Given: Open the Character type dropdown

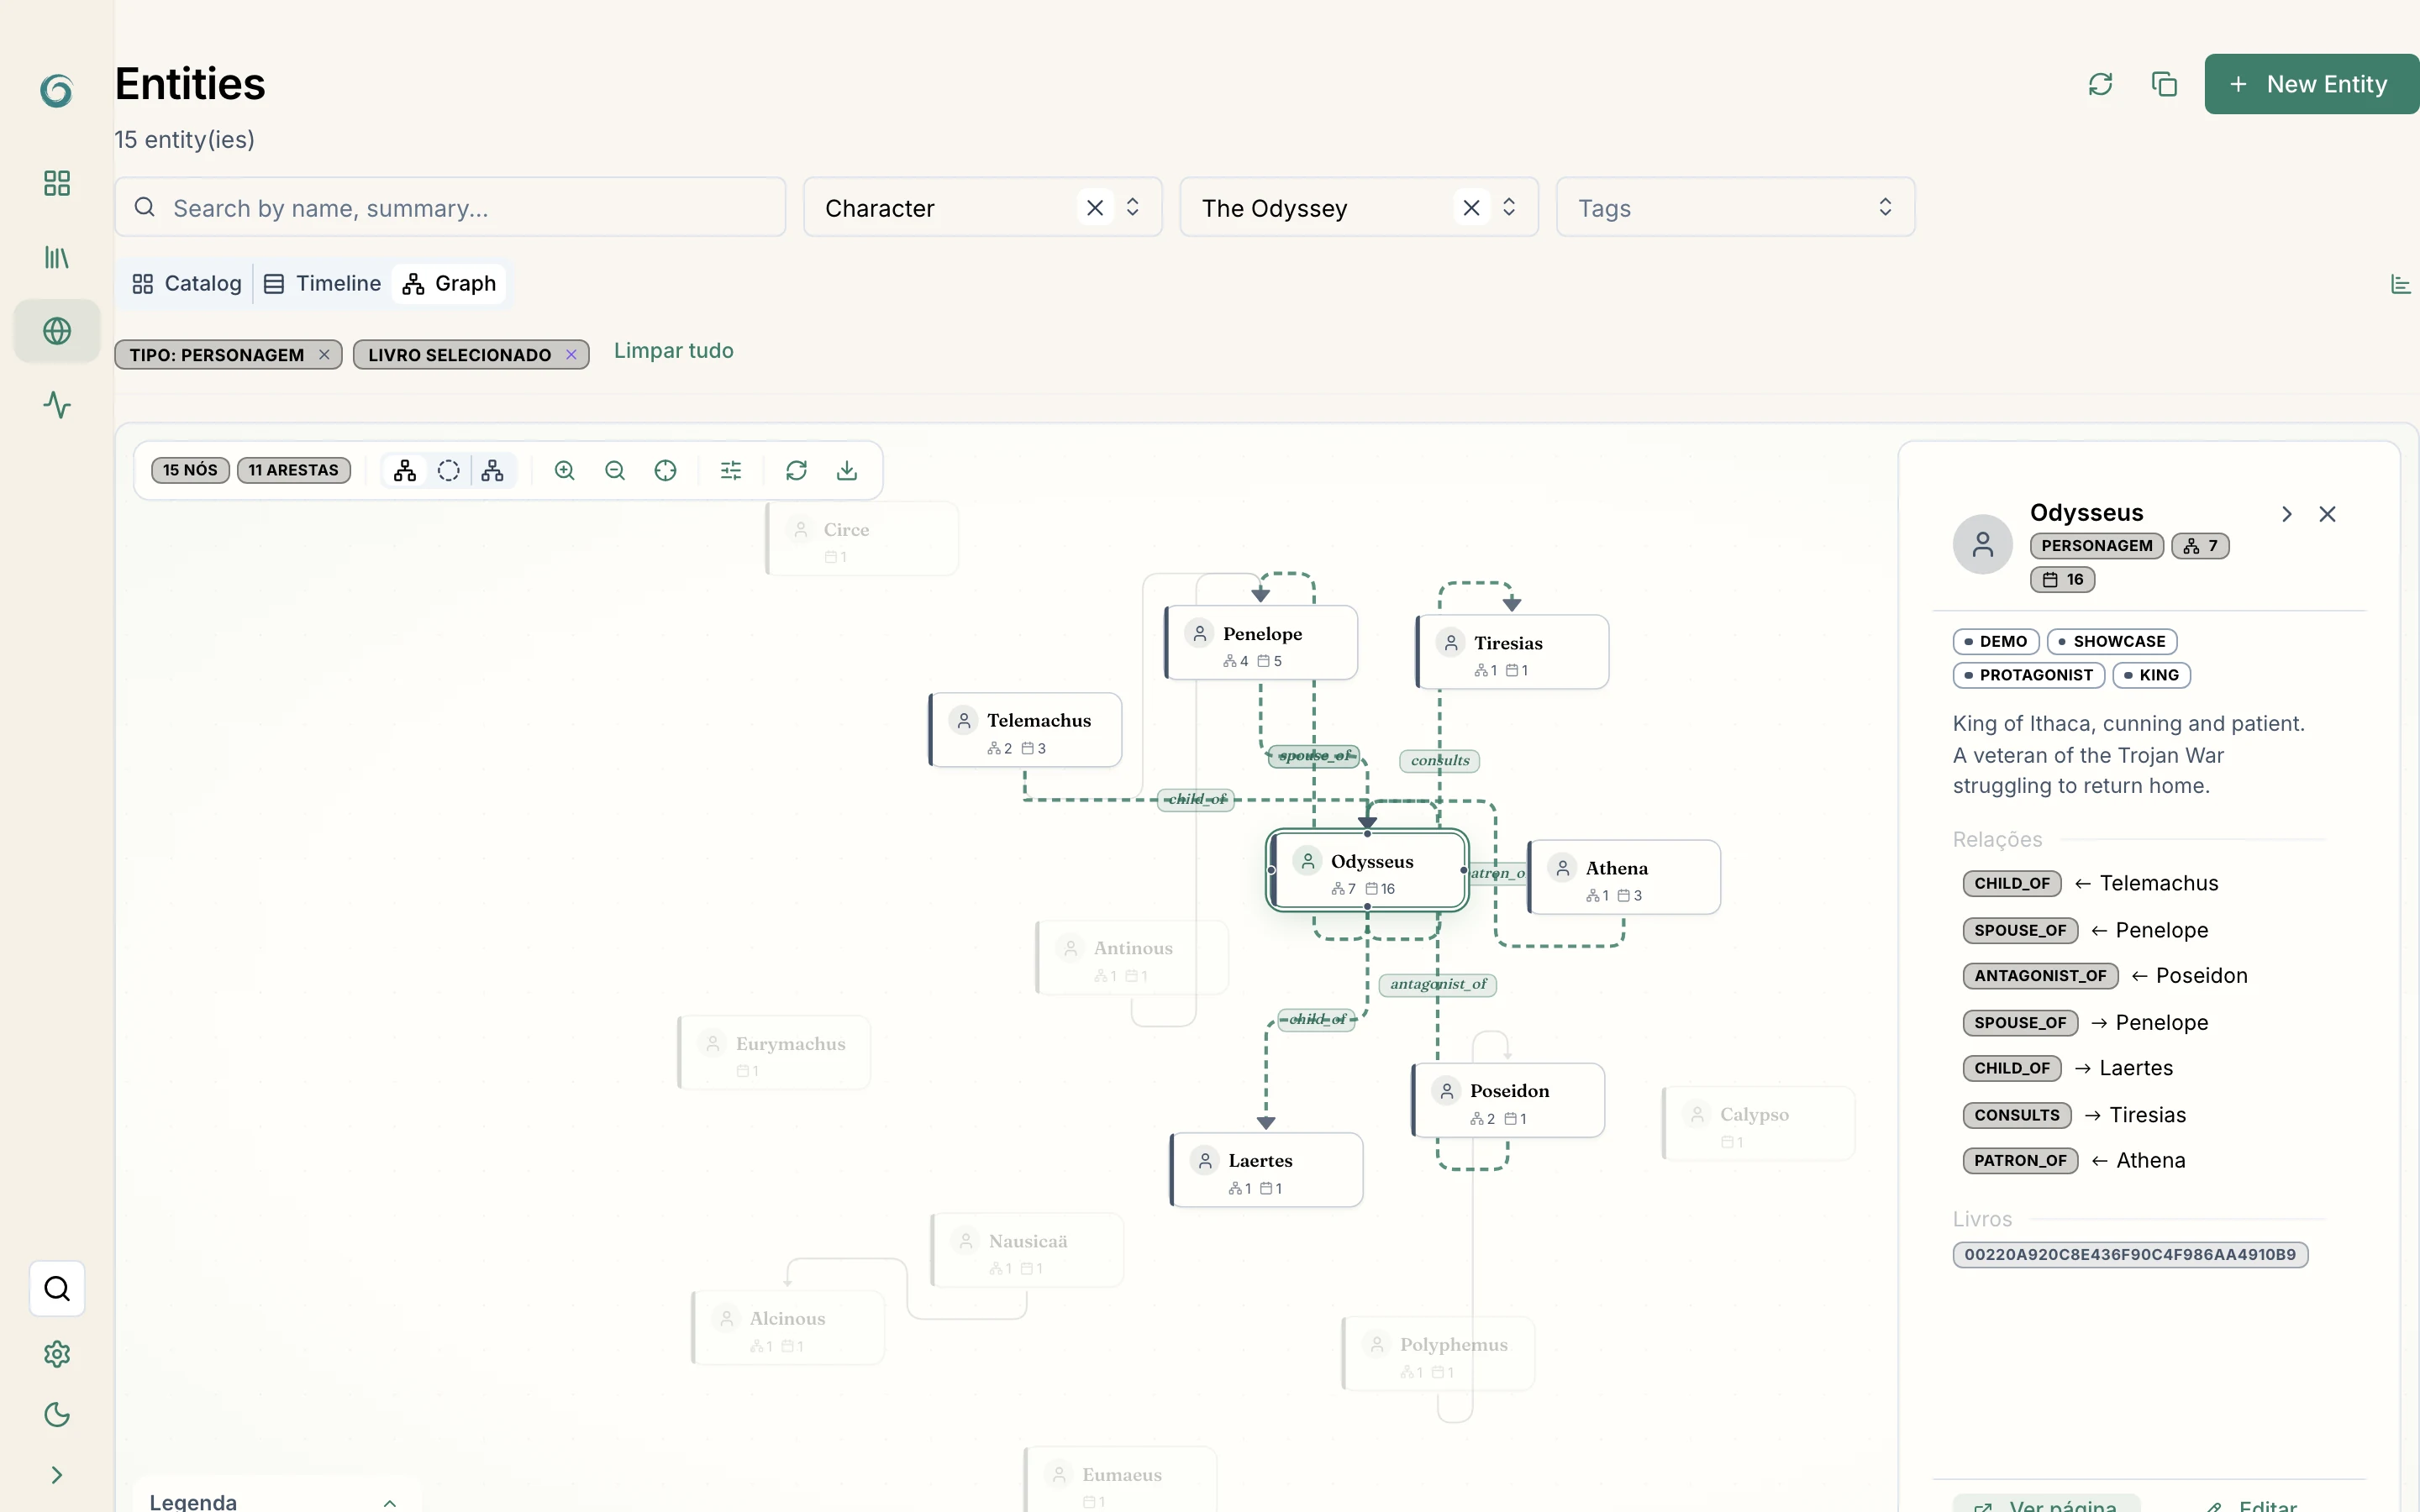Looking at the screenshot, I should click(1133, 207).
